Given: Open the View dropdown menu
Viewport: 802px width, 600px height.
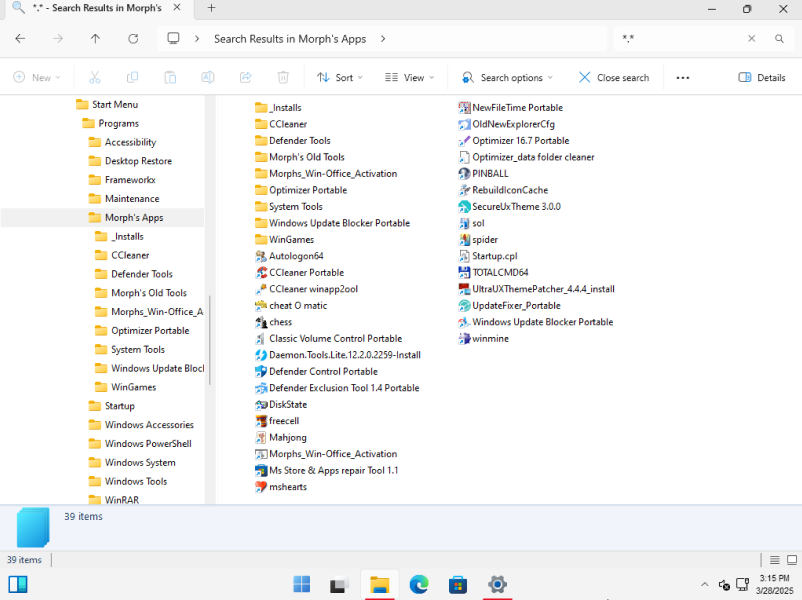Looking at the screenshot, I should (409, 78).
